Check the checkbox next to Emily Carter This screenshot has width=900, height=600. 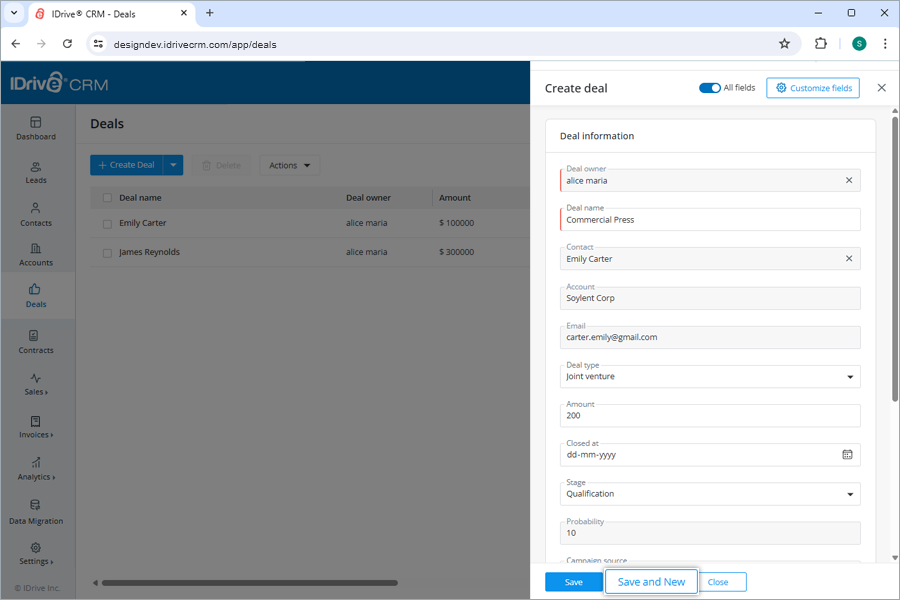point(107,223)
